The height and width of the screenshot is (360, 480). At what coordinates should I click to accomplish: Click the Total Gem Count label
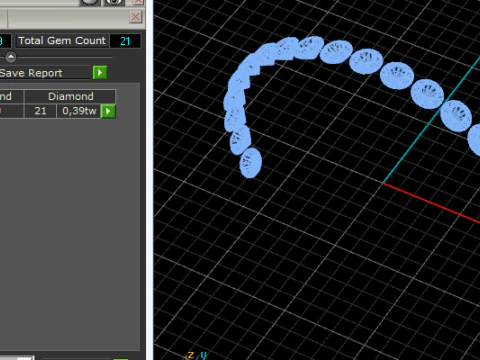coord(62,41)
